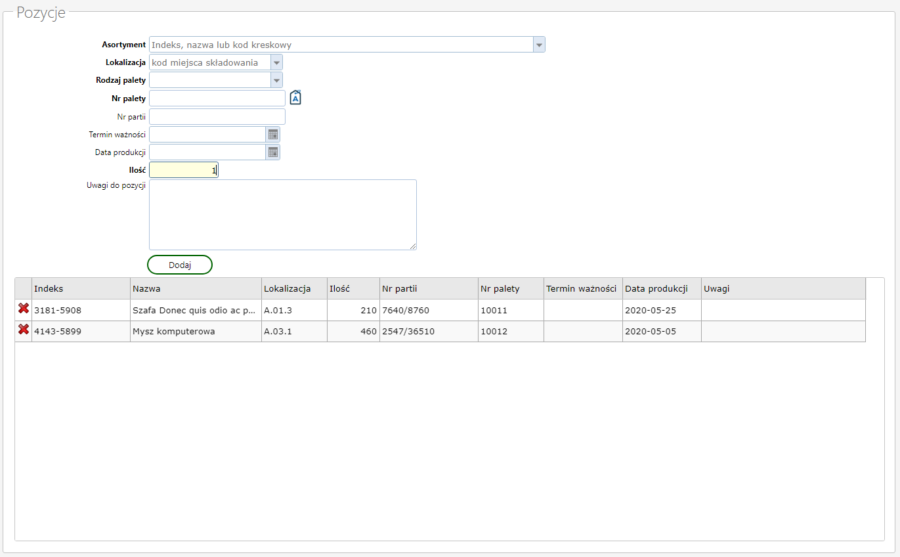The height and width of the screenshot is (557, 900).
Task: Click the Uwagi do pozycji text area
Action: (x=283, y=215)
